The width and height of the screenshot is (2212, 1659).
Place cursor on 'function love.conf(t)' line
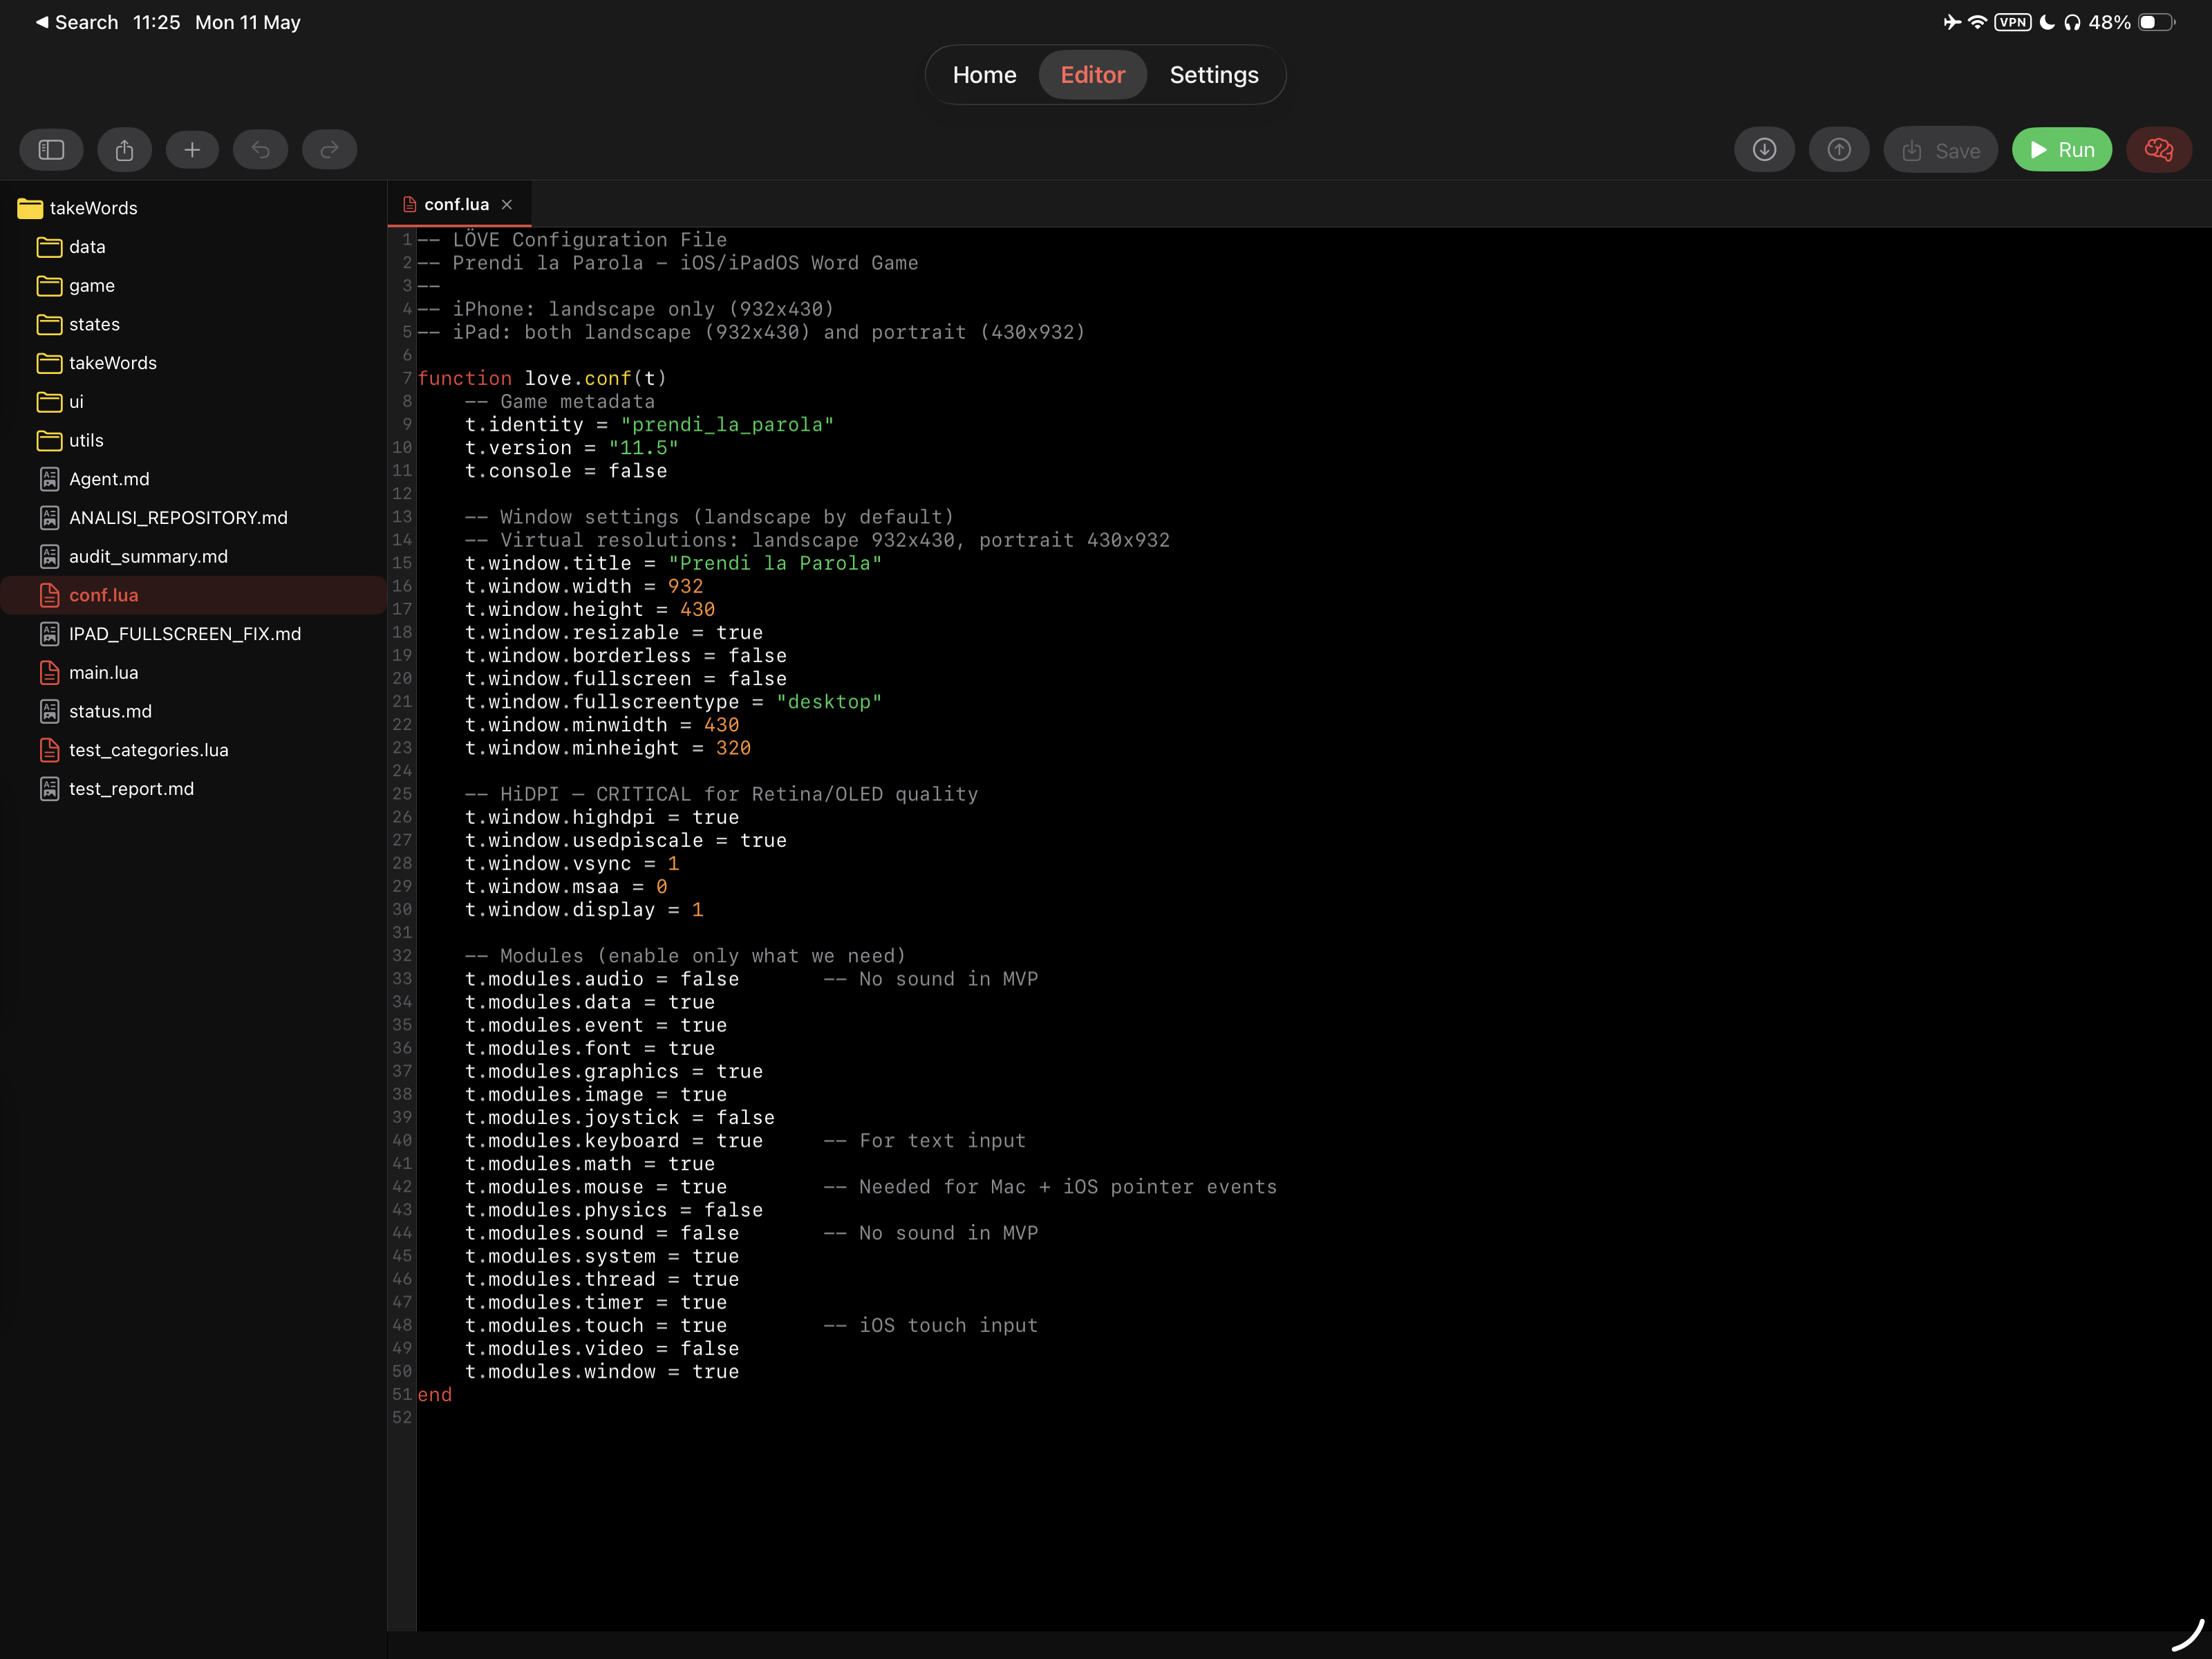[542, 378]
